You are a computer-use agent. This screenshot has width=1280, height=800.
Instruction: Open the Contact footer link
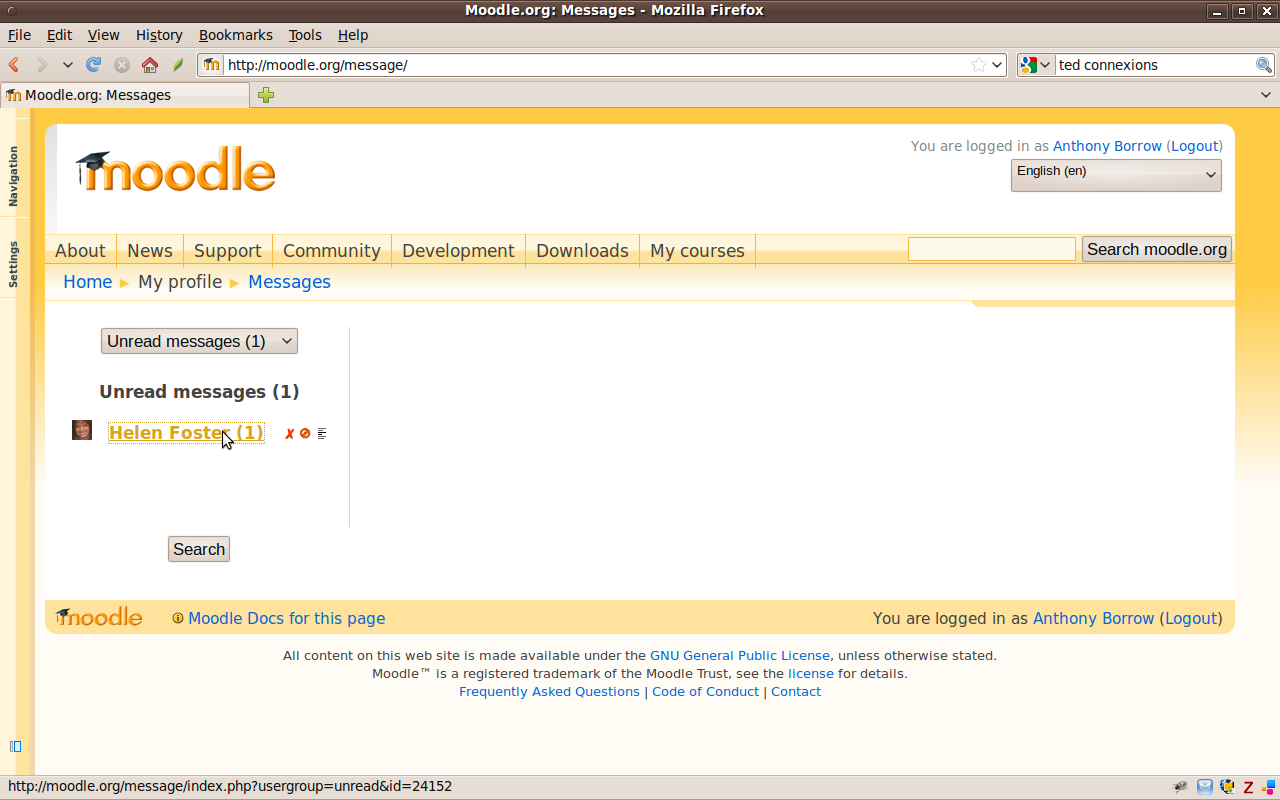(x=796, y=692)
